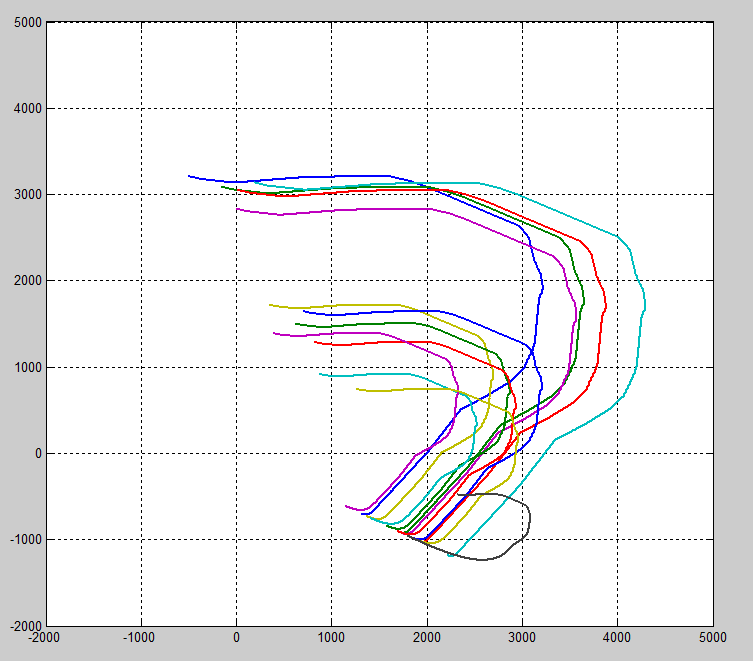The height and width of the screenshot is (661, 753).
Task: Click the x-axis tick label 1000
Action: point(331,636)
